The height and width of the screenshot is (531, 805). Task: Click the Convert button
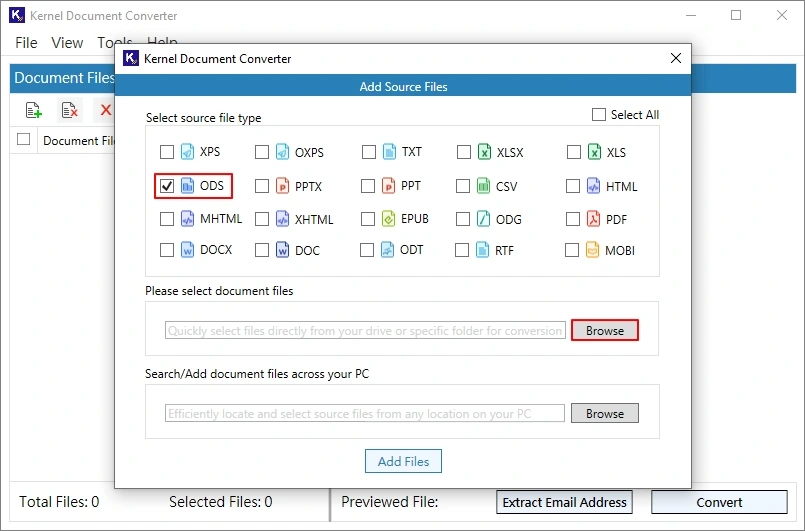[719, 502]
